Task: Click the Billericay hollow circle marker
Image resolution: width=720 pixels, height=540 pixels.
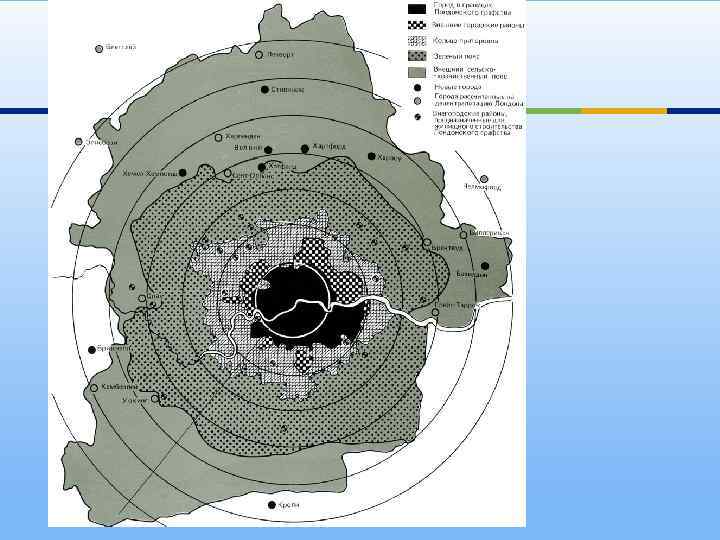Action: pos(463,235)
